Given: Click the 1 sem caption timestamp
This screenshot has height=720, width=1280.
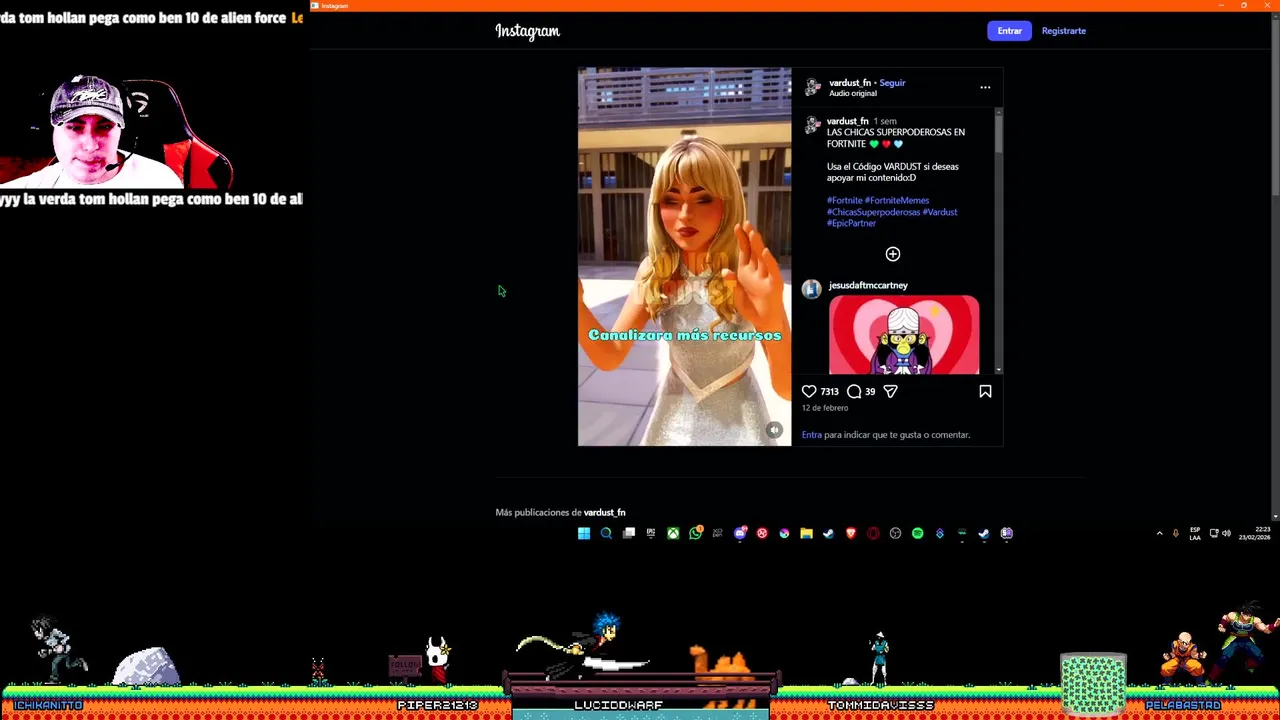Looking at the screenshot, I should coord(885,121).
